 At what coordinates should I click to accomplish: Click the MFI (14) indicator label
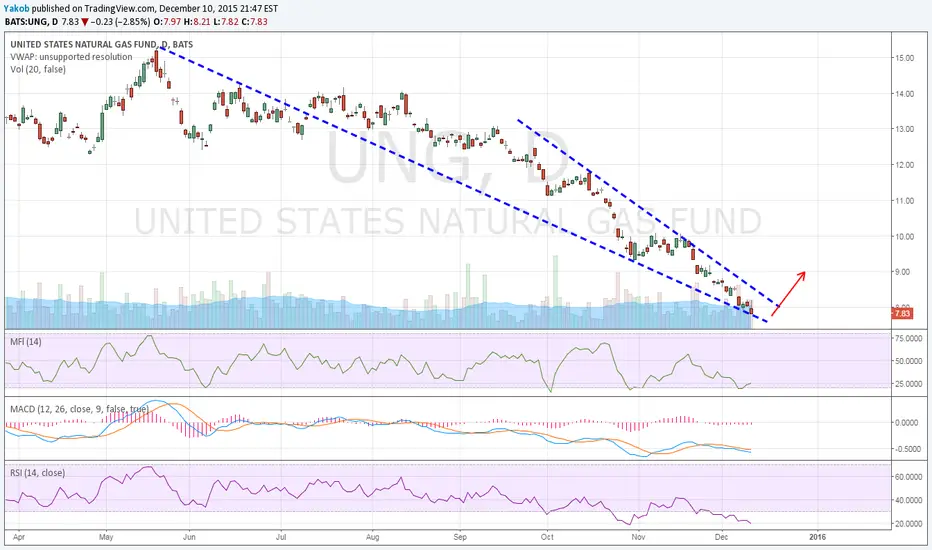pyautogui.click(x=26, y=342)
